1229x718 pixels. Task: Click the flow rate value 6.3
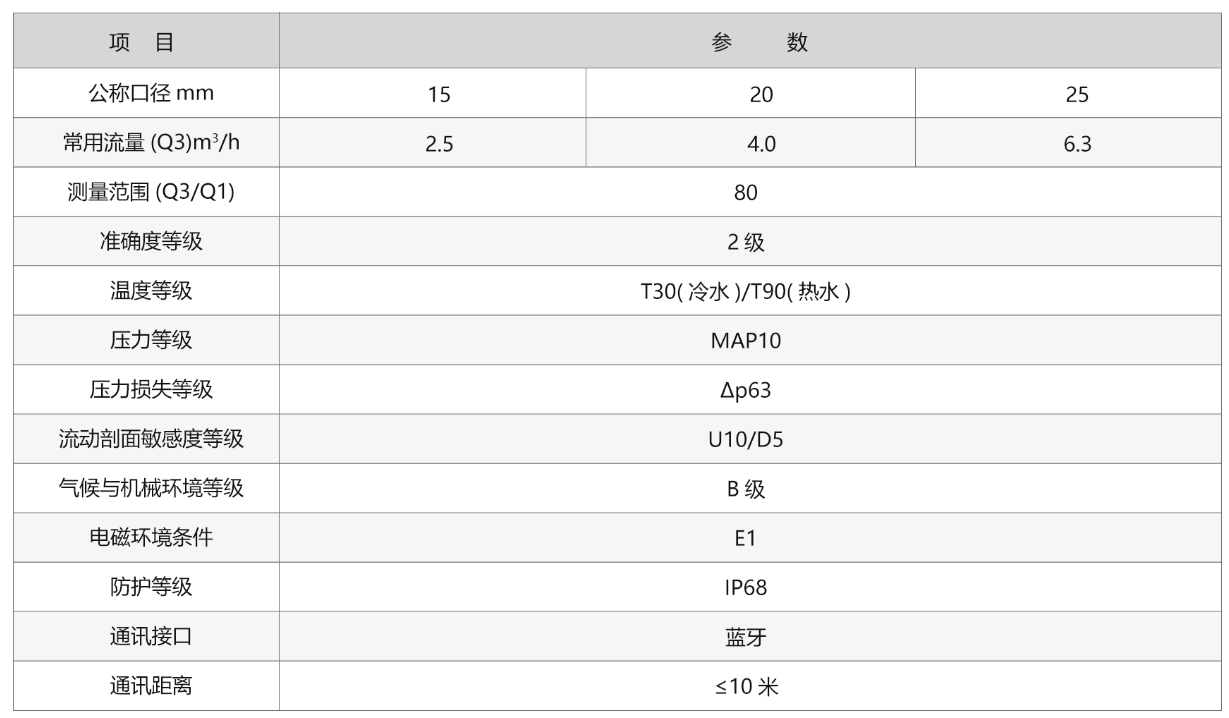pyautogui.click(x=1076, y=145)
